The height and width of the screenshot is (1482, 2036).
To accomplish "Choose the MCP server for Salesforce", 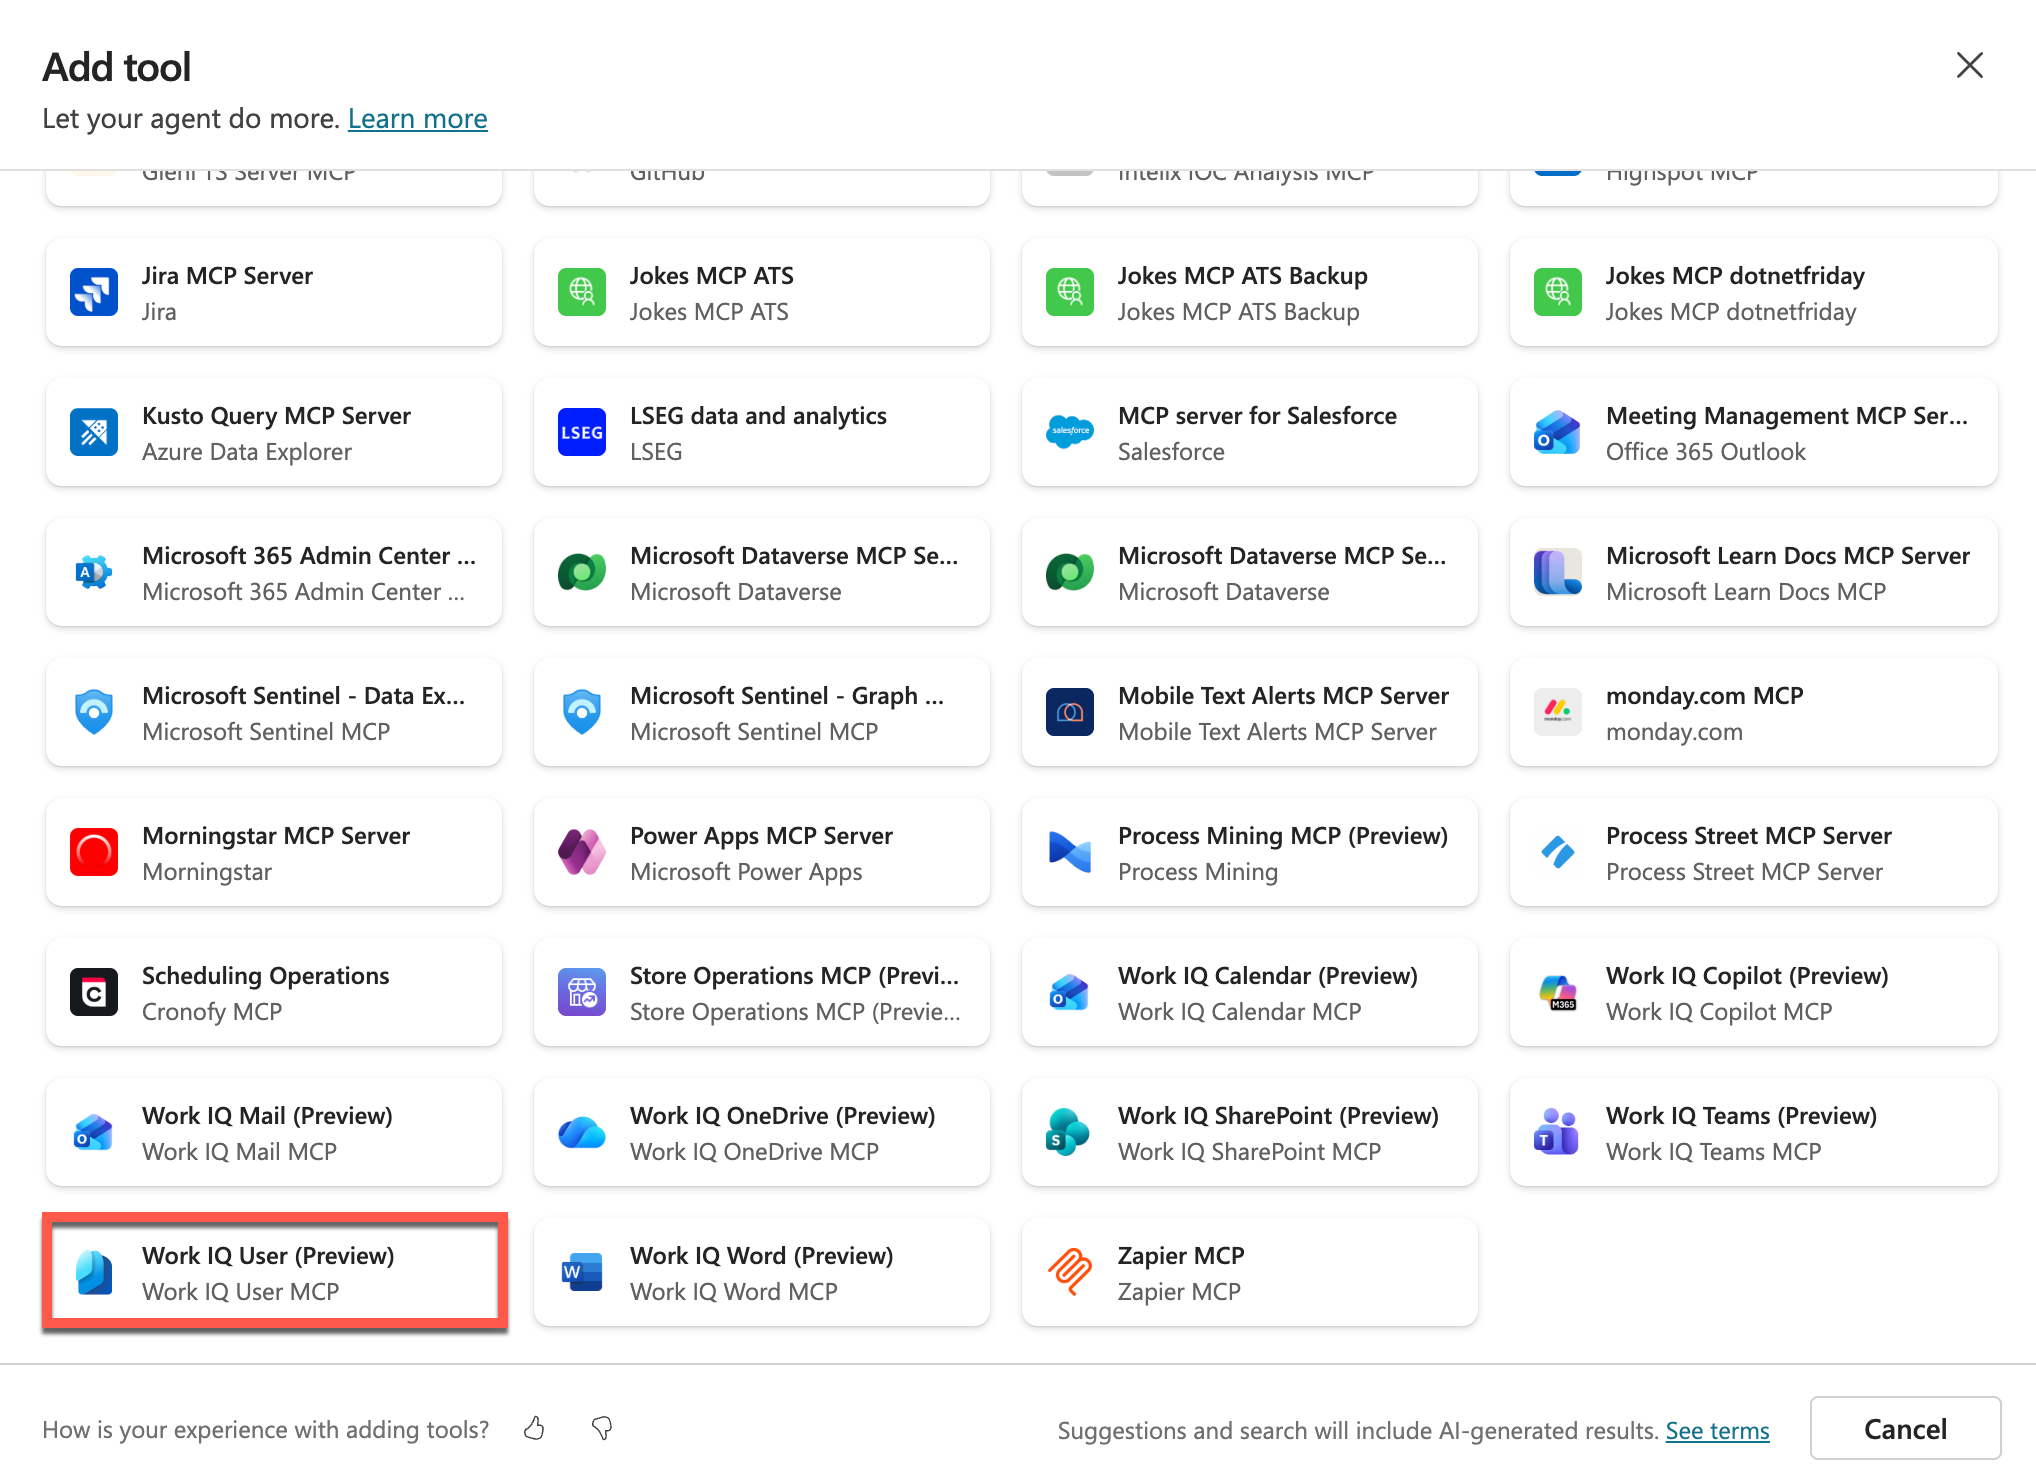I will pyautogui.click(x=1248, y=432).
